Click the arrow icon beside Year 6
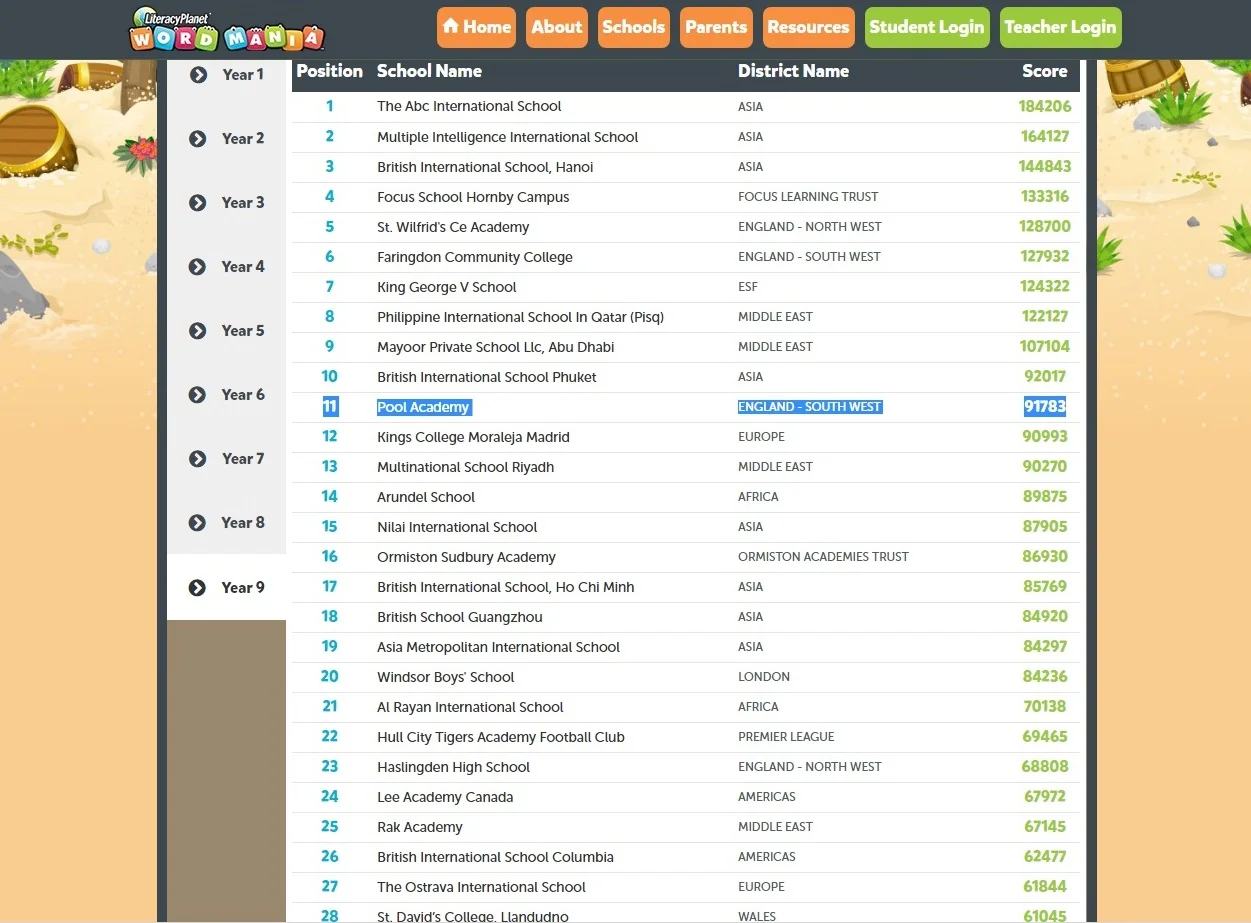 (198, 394)
